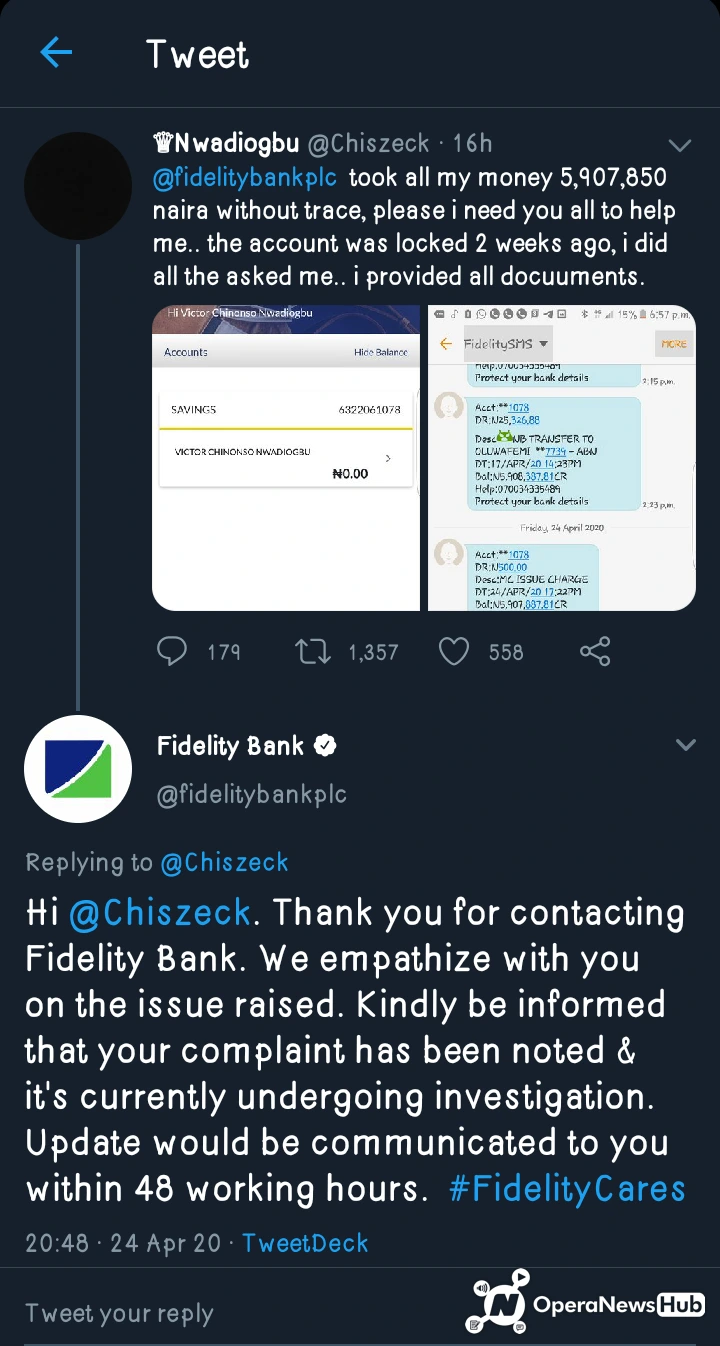Open the Fidelity Bank display name
Viewport: 720px width, 1346px height.
coord(231,746)
